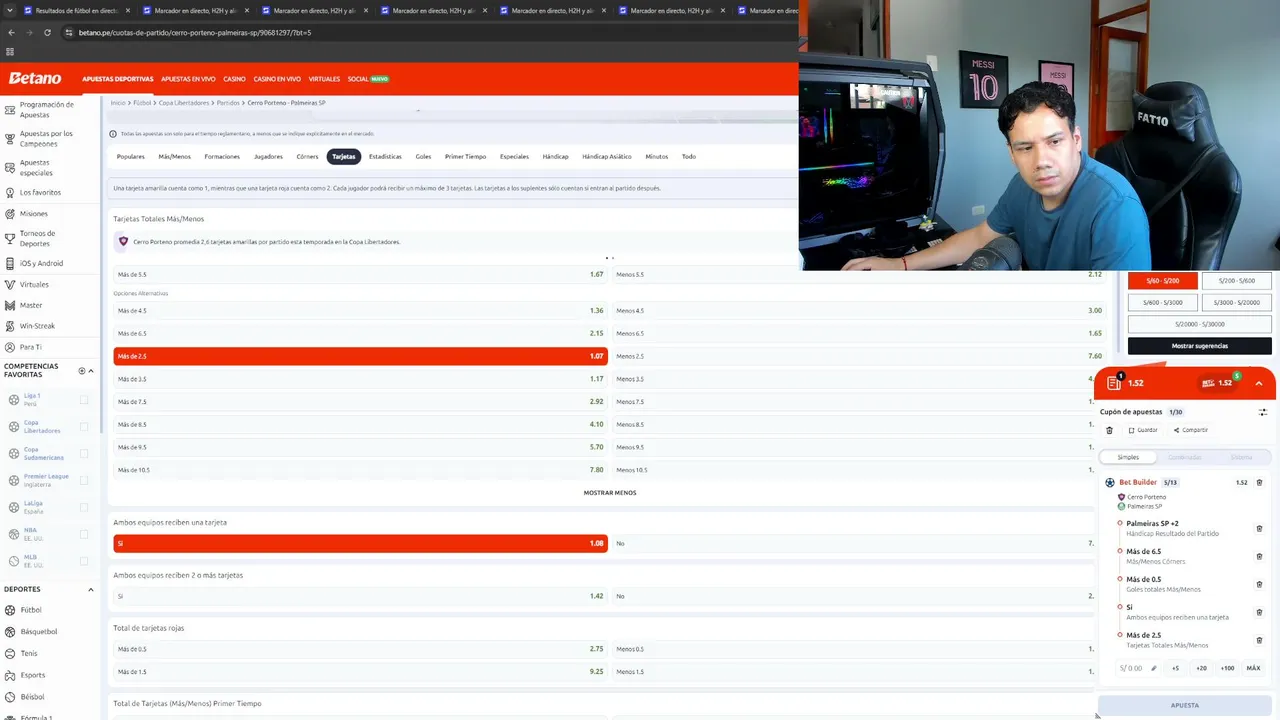This screenshot has width=1280, height=720.
Task: Tick Copa Sudamericana checkbox
Action: (84, 454)
